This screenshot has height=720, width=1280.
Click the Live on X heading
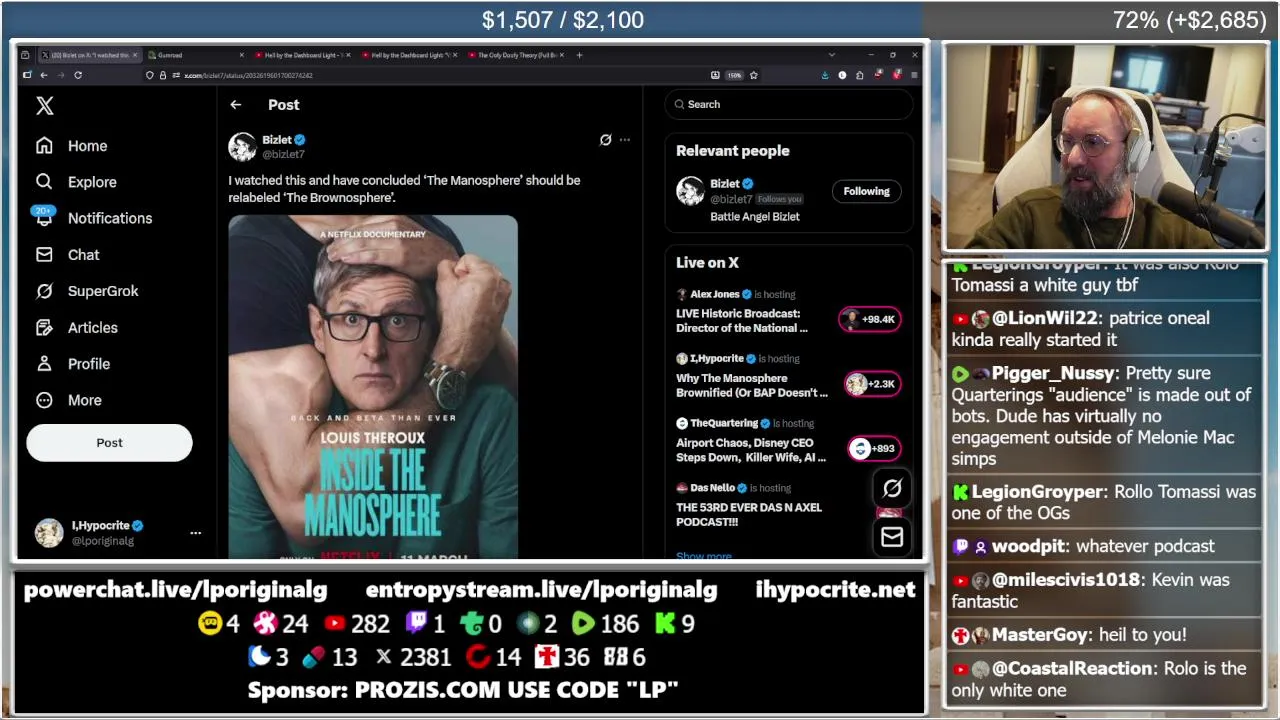tap(707, 263)
